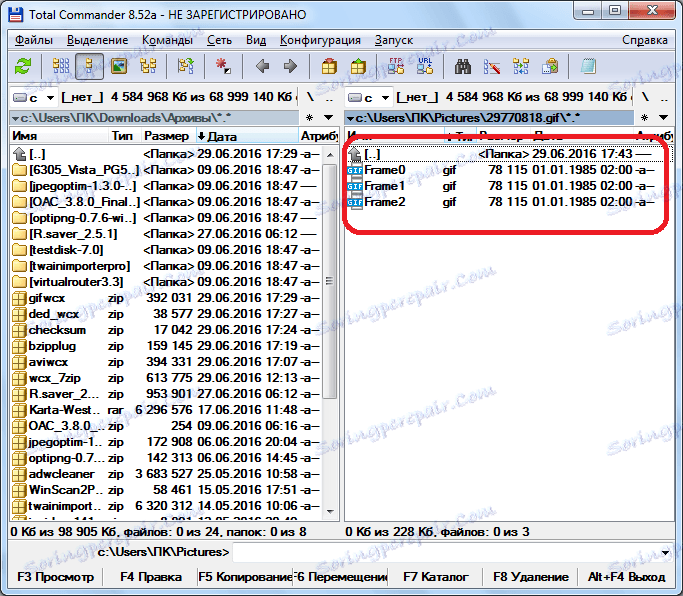Click the left panel vertical scrollbar thumb
The height and width of the screenshot is (596, 683).
coord(330,281)
